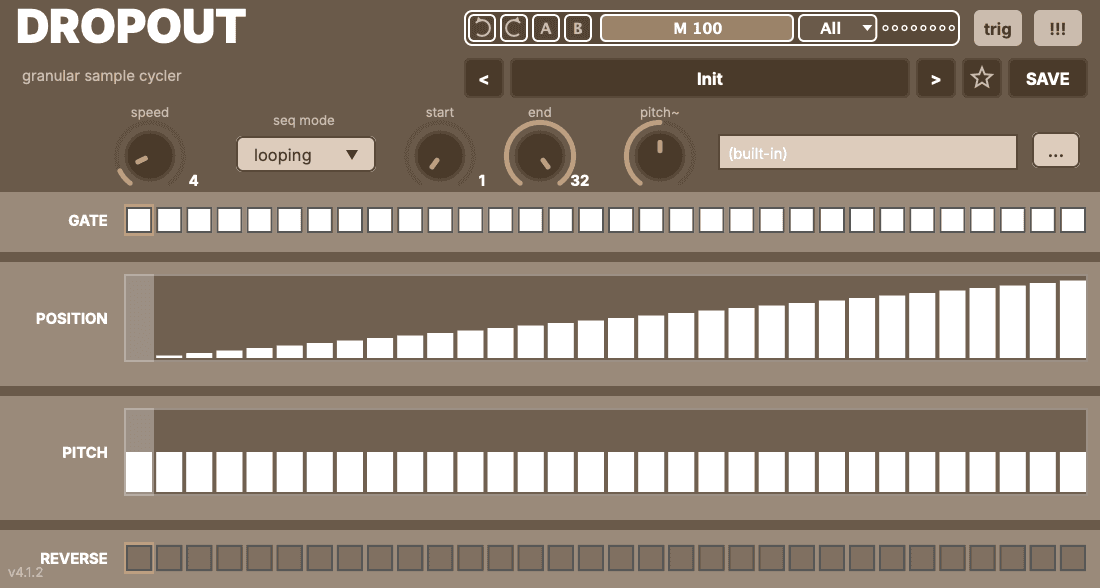
Task: Expand the All dropdown menu
Action: coord(838,28)
